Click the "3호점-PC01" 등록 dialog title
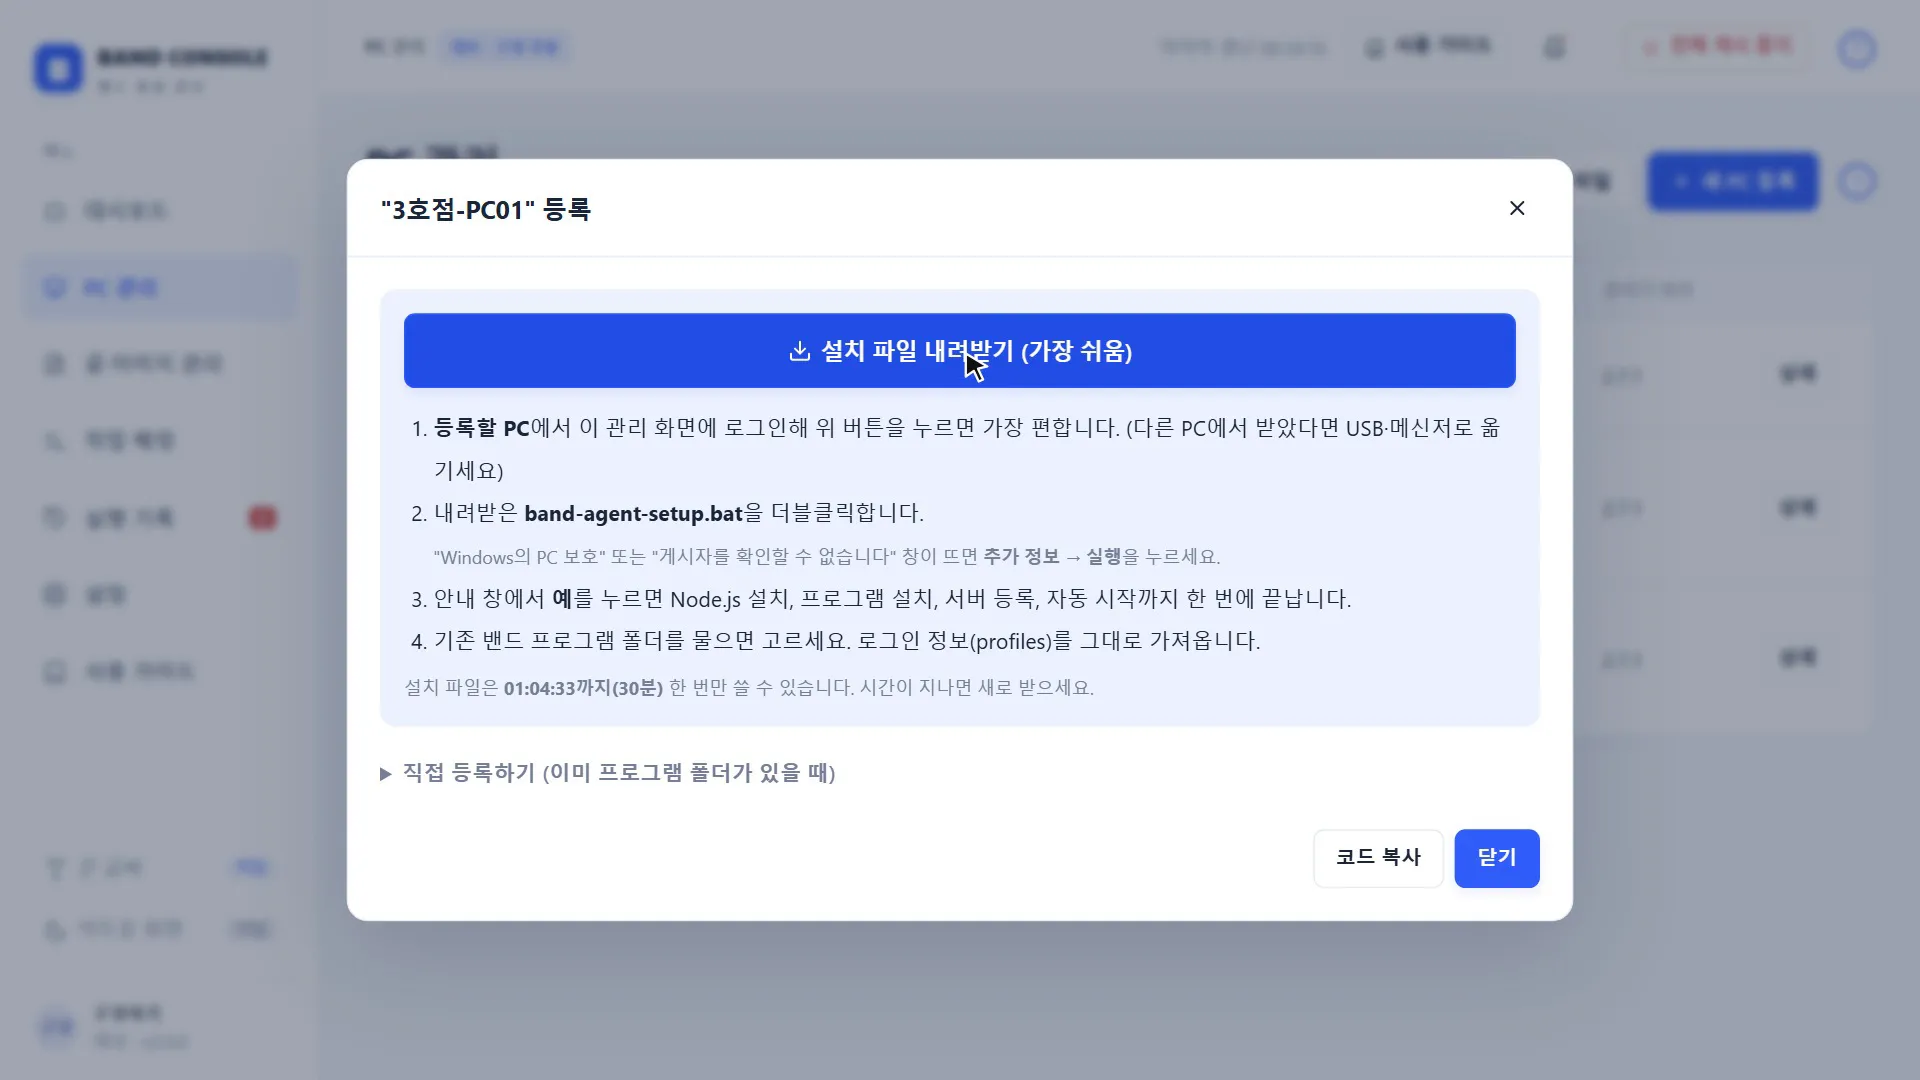Image resolution: width=1920 pixels, height=1080 pixels. (486, 210)
